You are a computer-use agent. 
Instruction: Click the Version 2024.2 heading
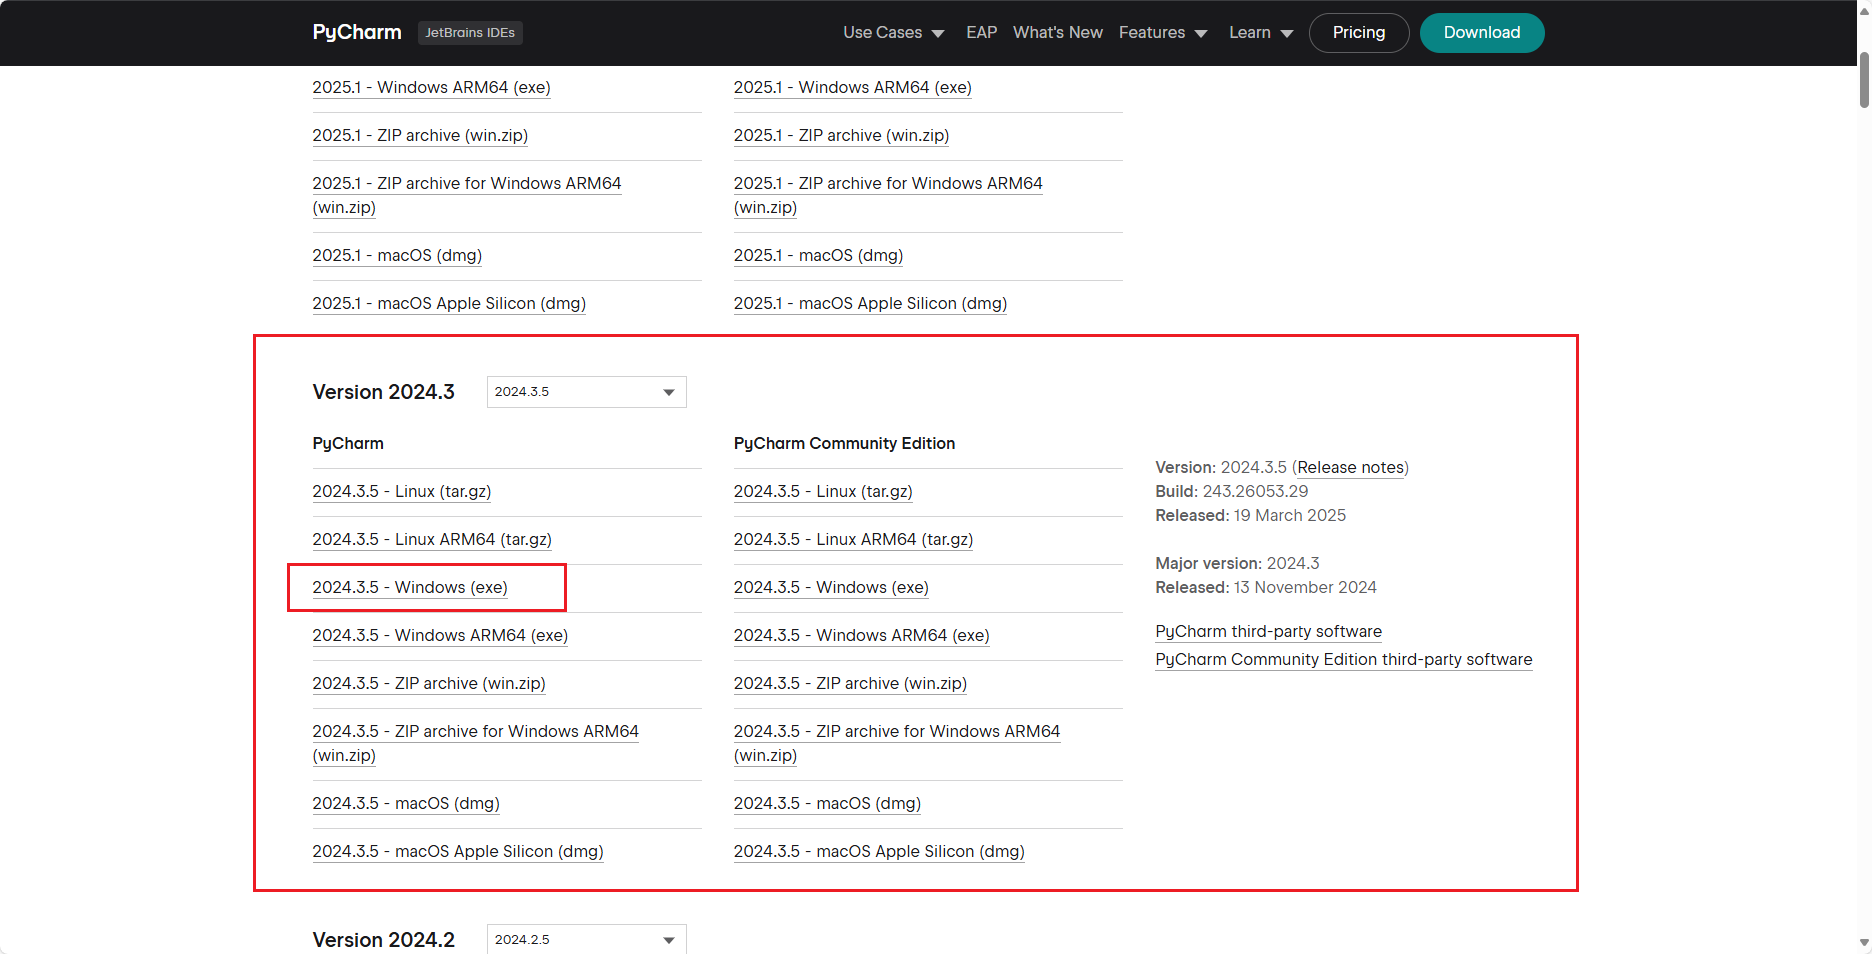(384, 940)
